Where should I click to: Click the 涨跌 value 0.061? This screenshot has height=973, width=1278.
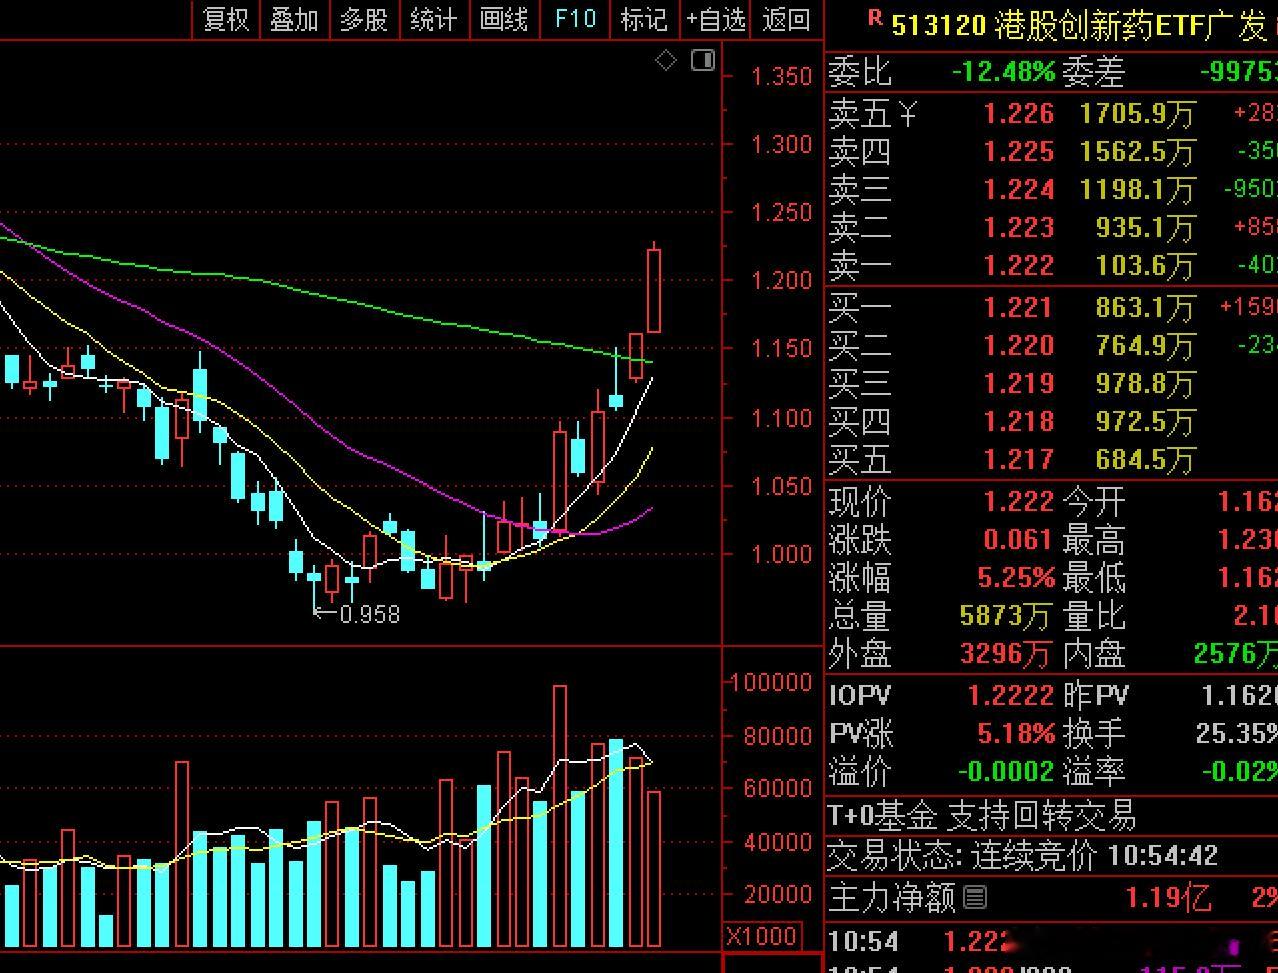point(1018,540)
